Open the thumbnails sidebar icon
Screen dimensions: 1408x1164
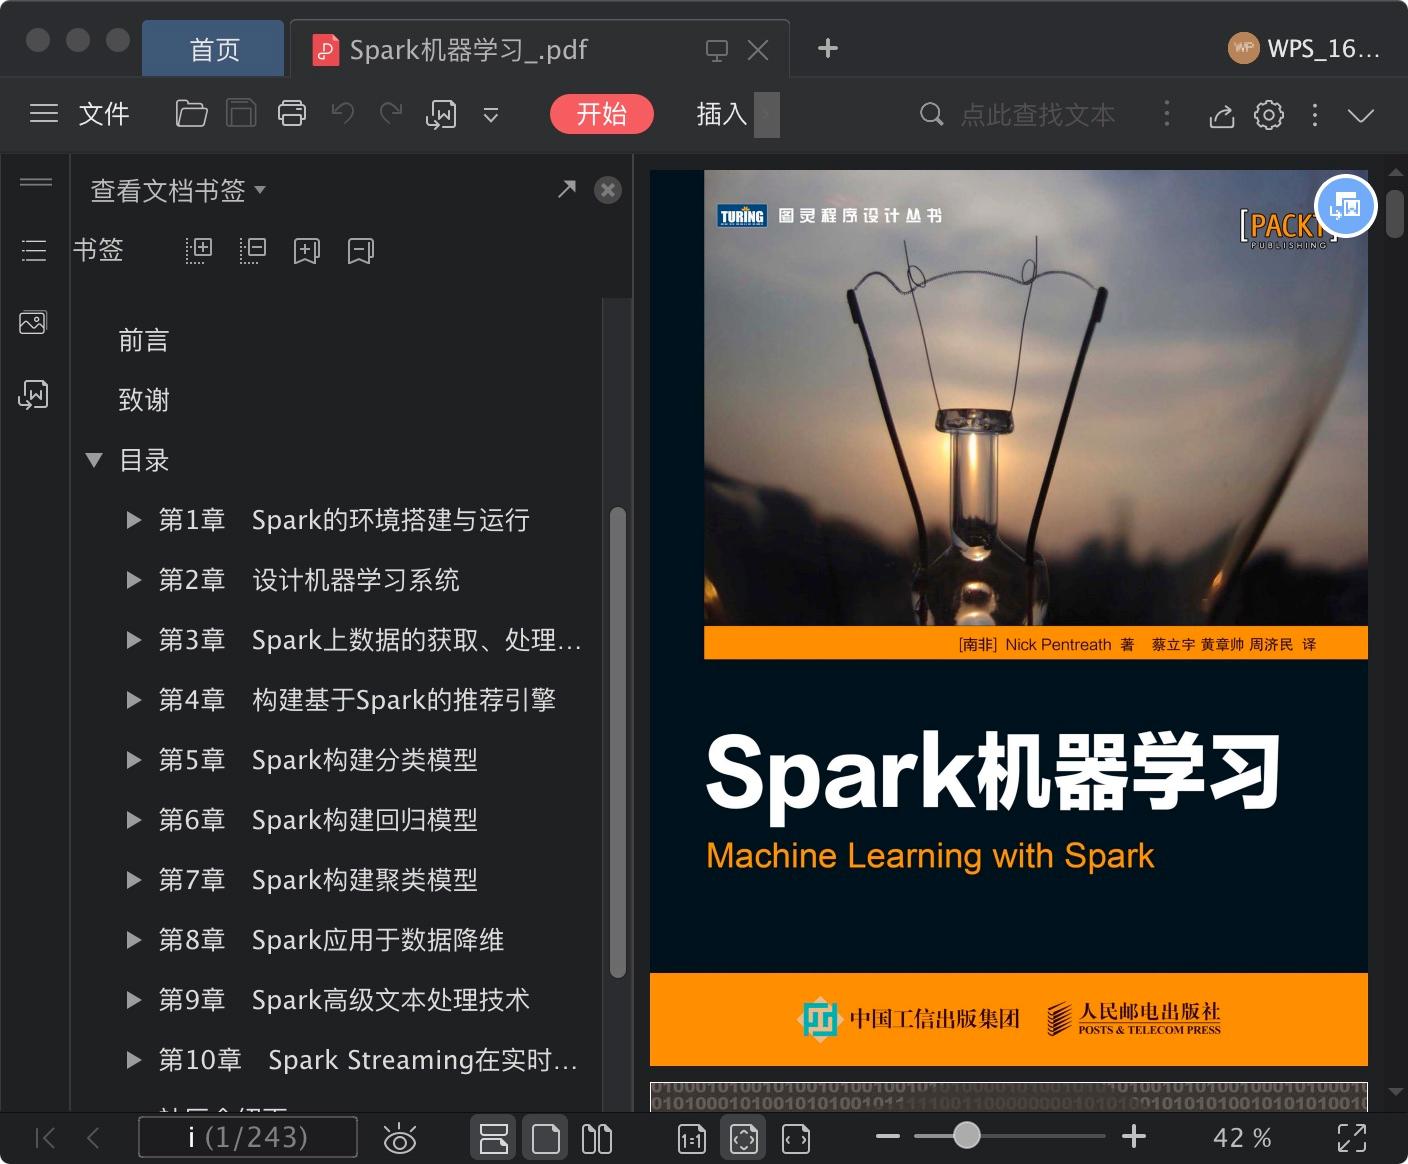tap(33, 322)
